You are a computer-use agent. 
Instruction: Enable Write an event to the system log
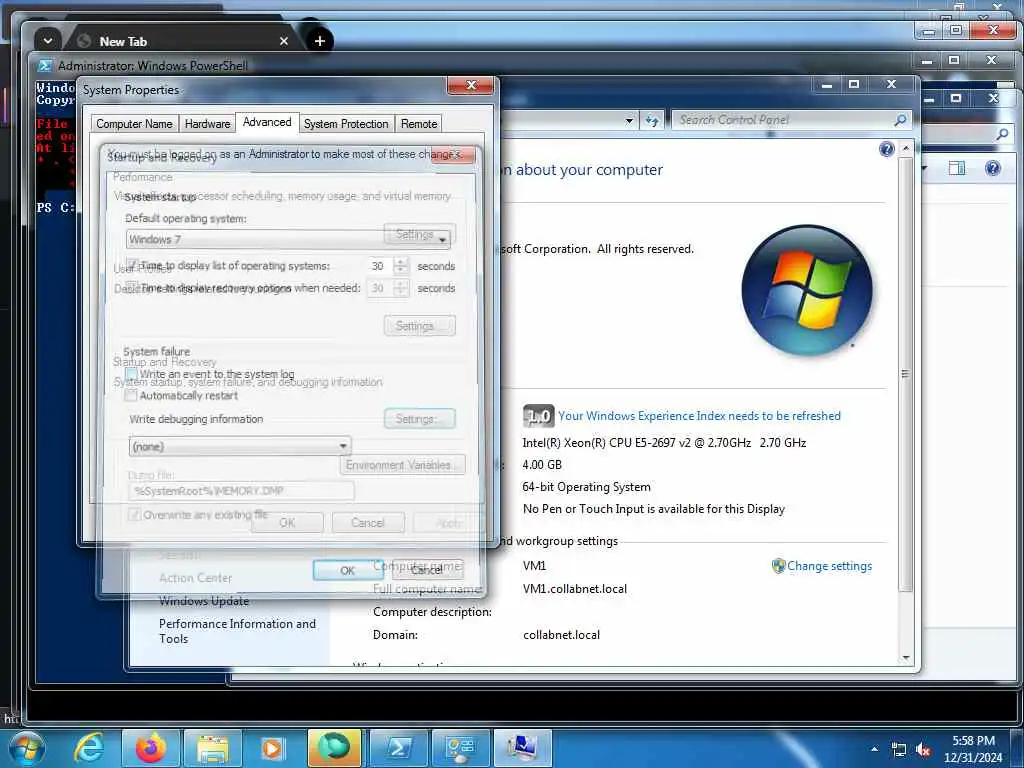tap(131, 374)
